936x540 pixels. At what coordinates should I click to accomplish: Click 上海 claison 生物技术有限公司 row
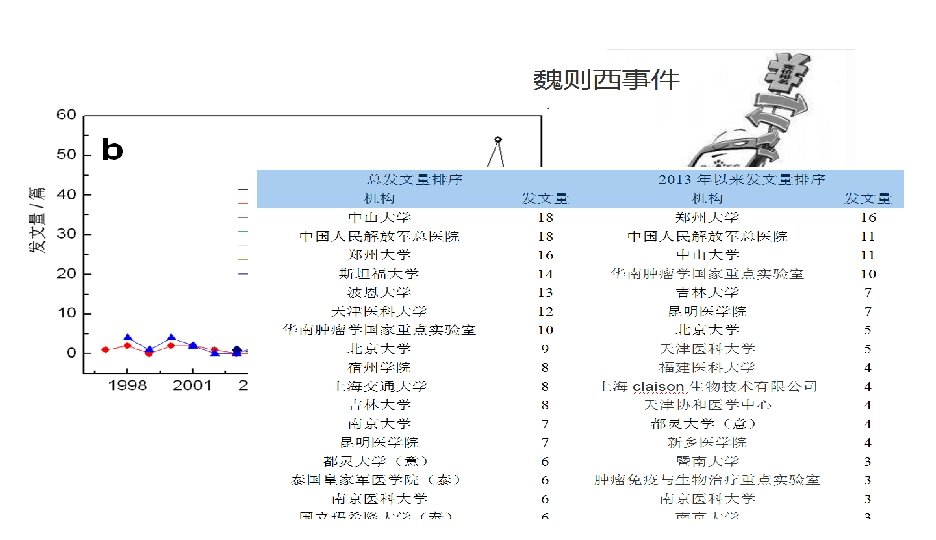click(710, 387)
